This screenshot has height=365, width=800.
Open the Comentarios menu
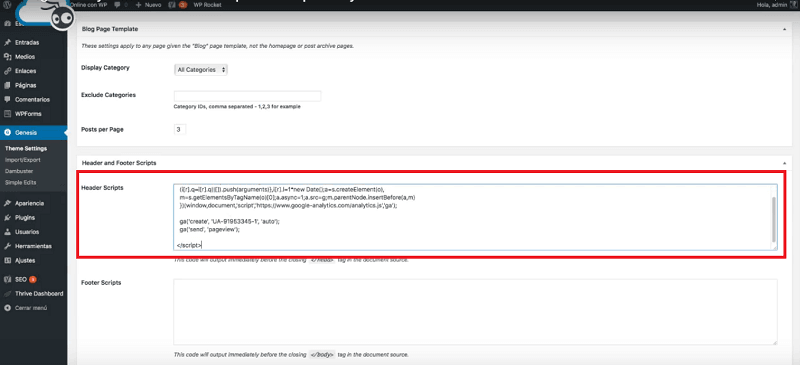pos(33,100)
